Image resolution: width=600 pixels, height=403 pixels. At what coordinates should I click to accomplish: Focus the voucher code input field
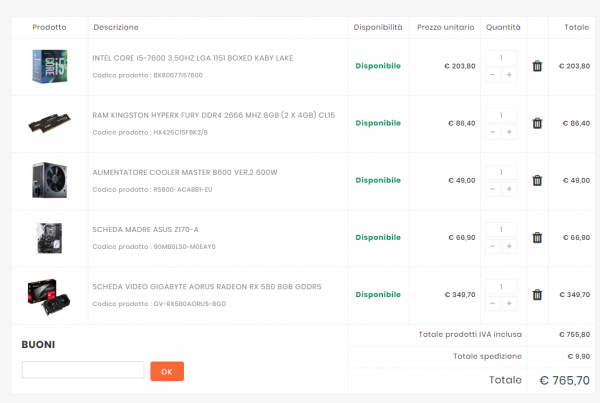(x=83, y=371)
